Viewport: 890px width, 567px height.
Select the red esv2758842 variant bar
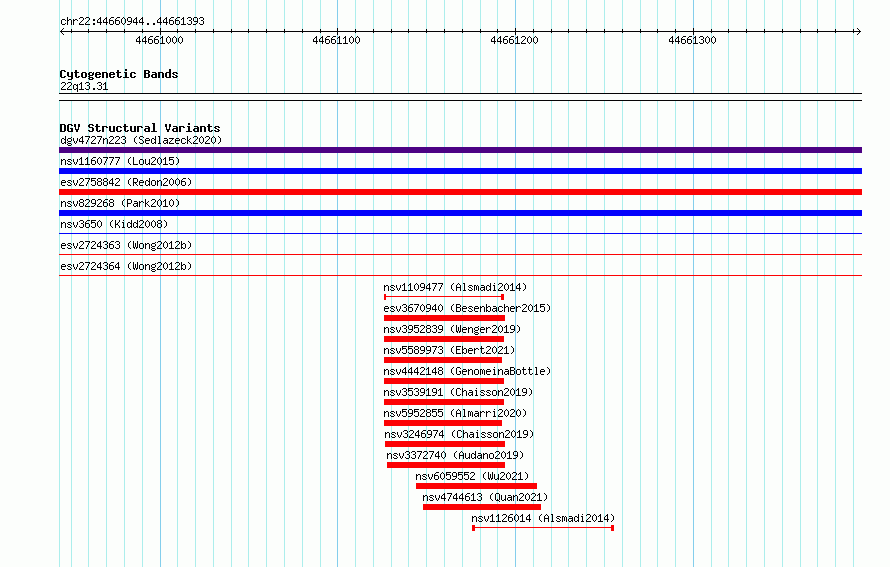point(460,192)
